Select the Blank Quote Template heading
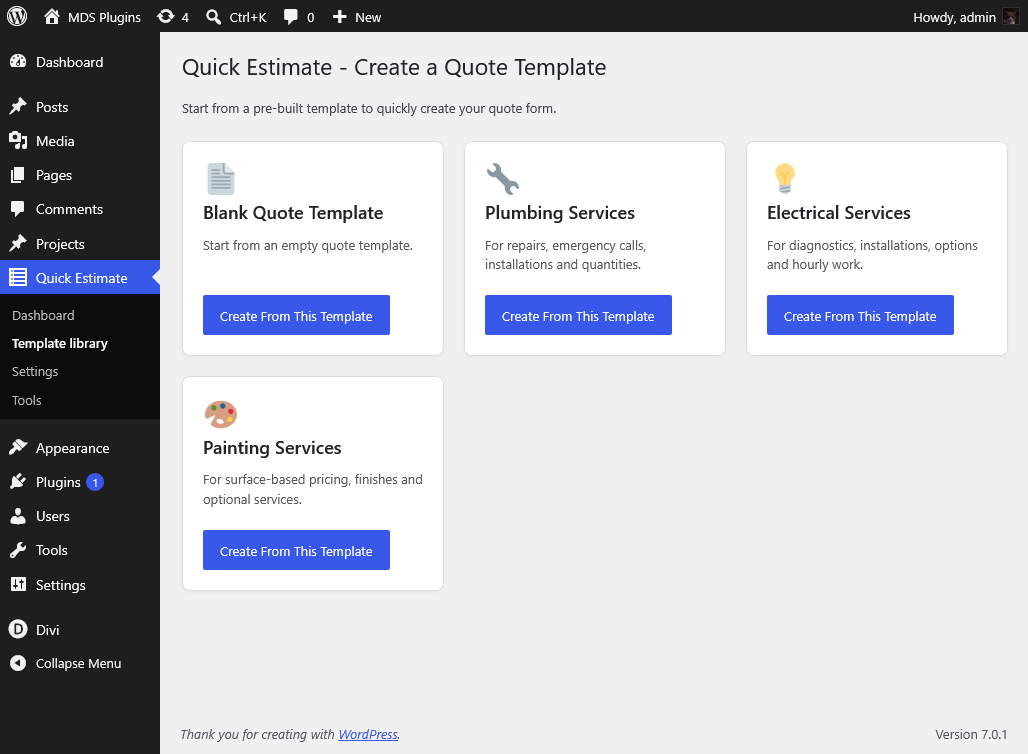1028x754 pixels. click(293, 213)
